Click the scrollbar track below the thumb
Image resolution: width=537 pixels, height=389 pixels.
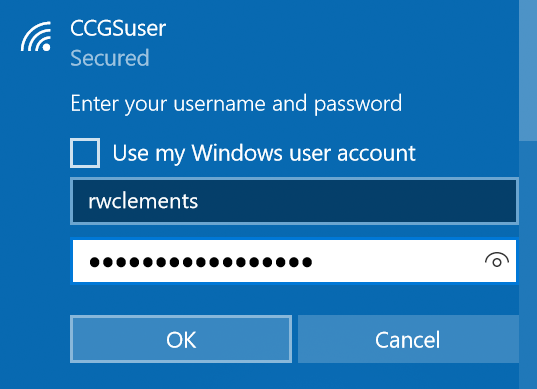coord(528,264)
